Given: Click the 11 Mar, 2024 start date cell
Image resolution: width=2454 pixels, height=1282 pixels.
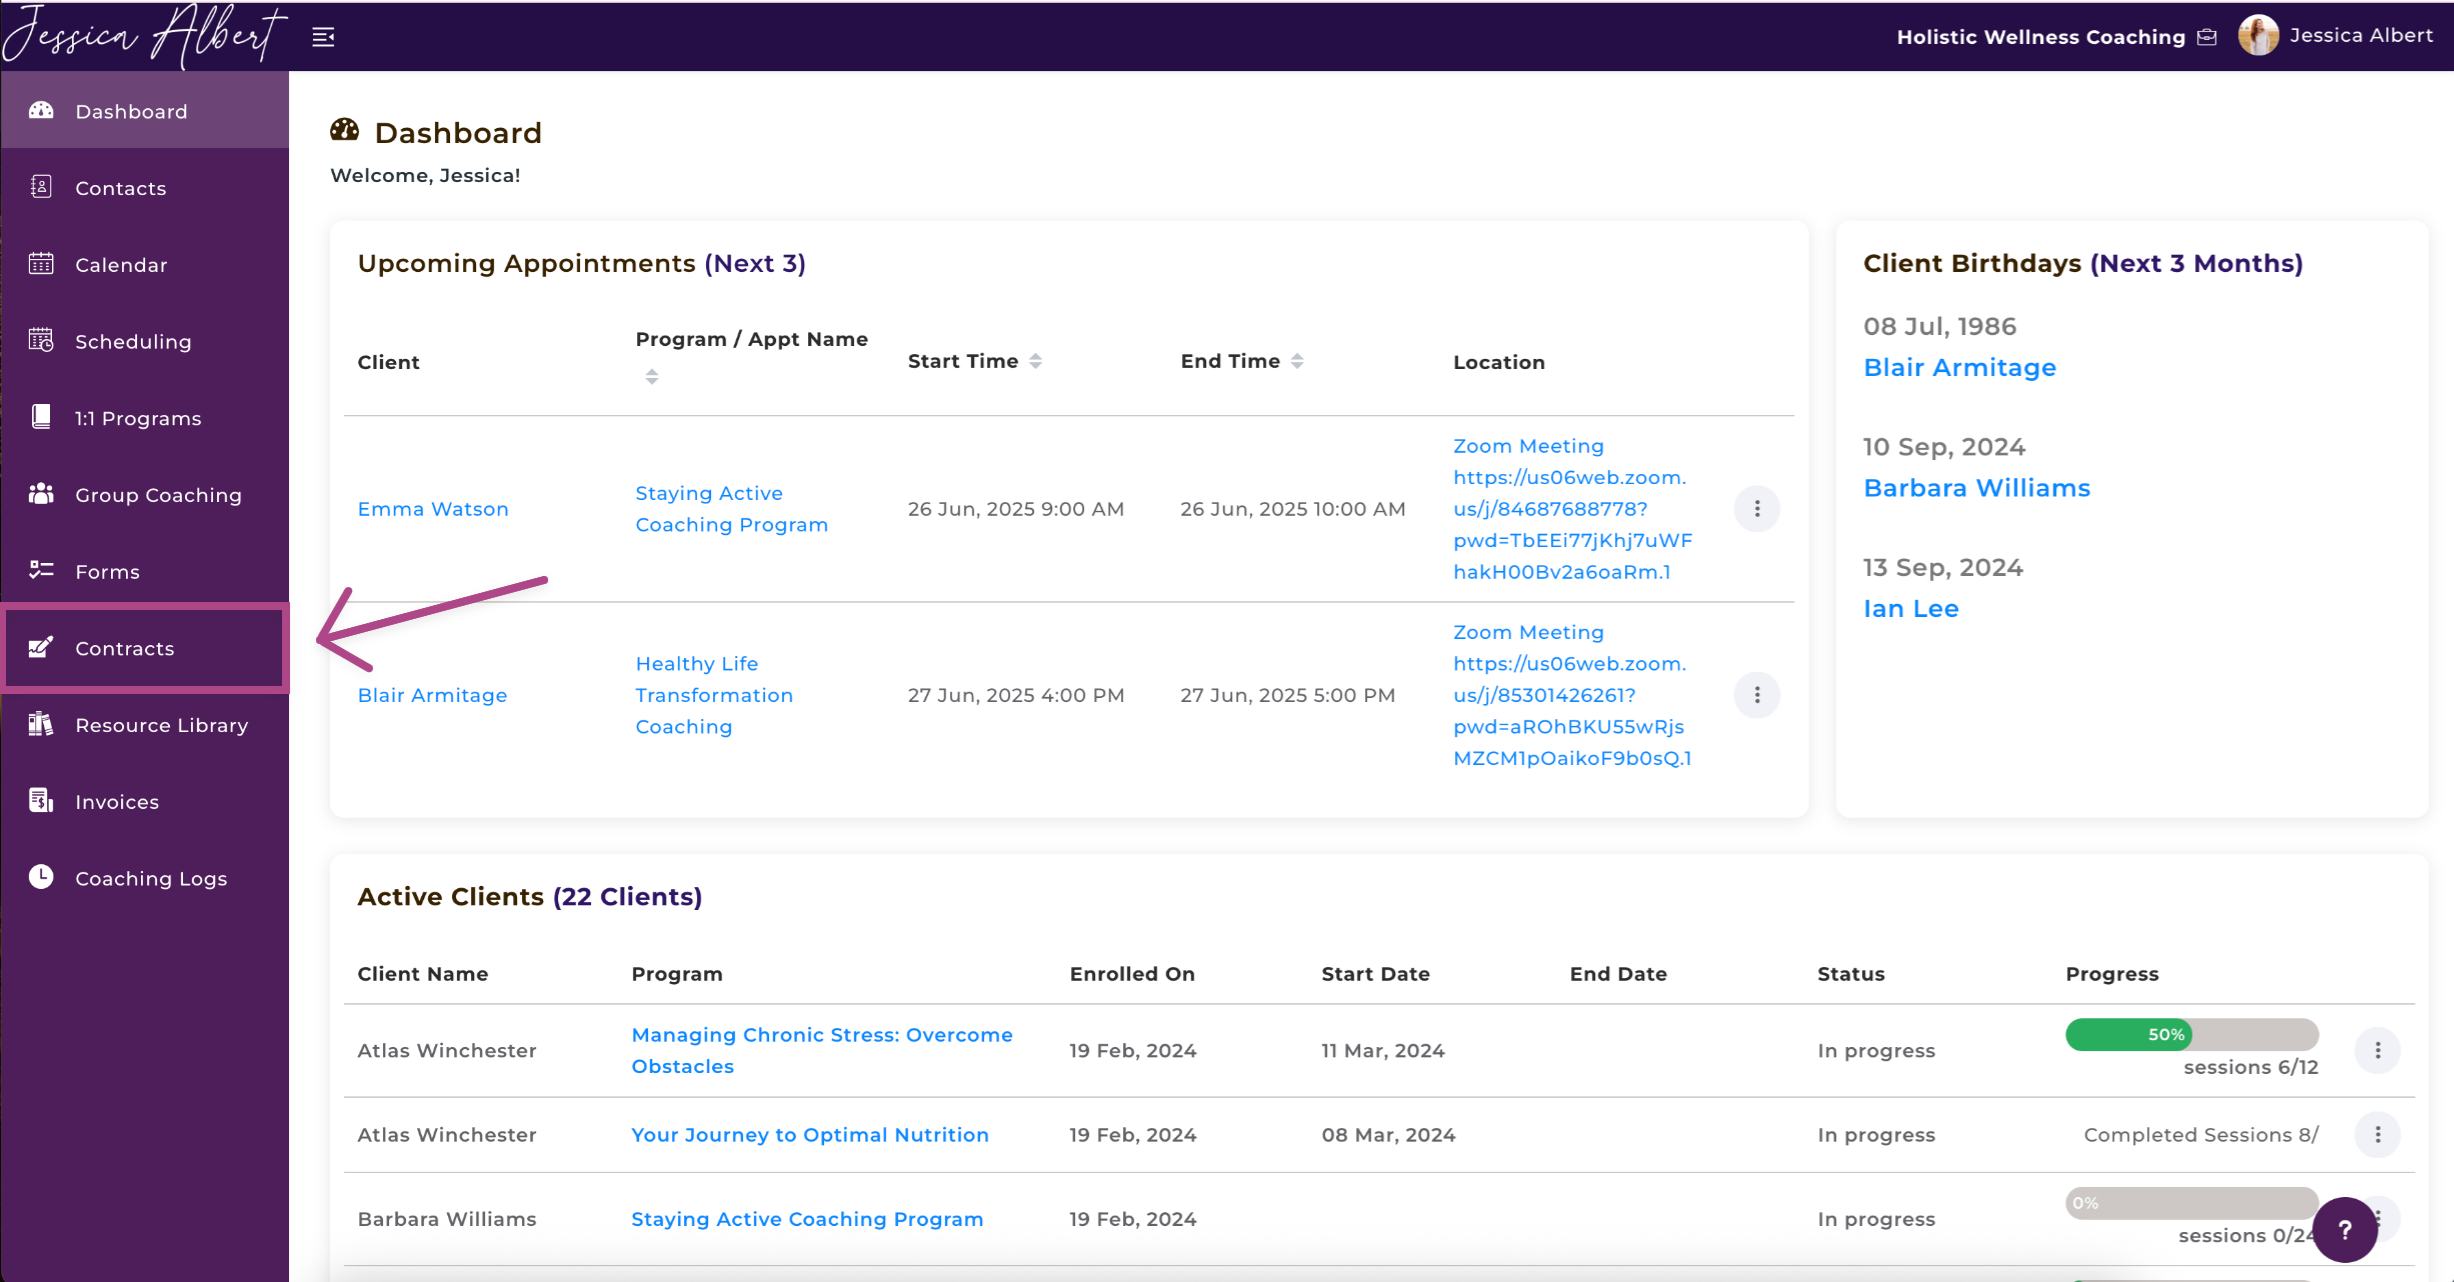Looking at the screenshot, I should [x=1382, y=1050].
